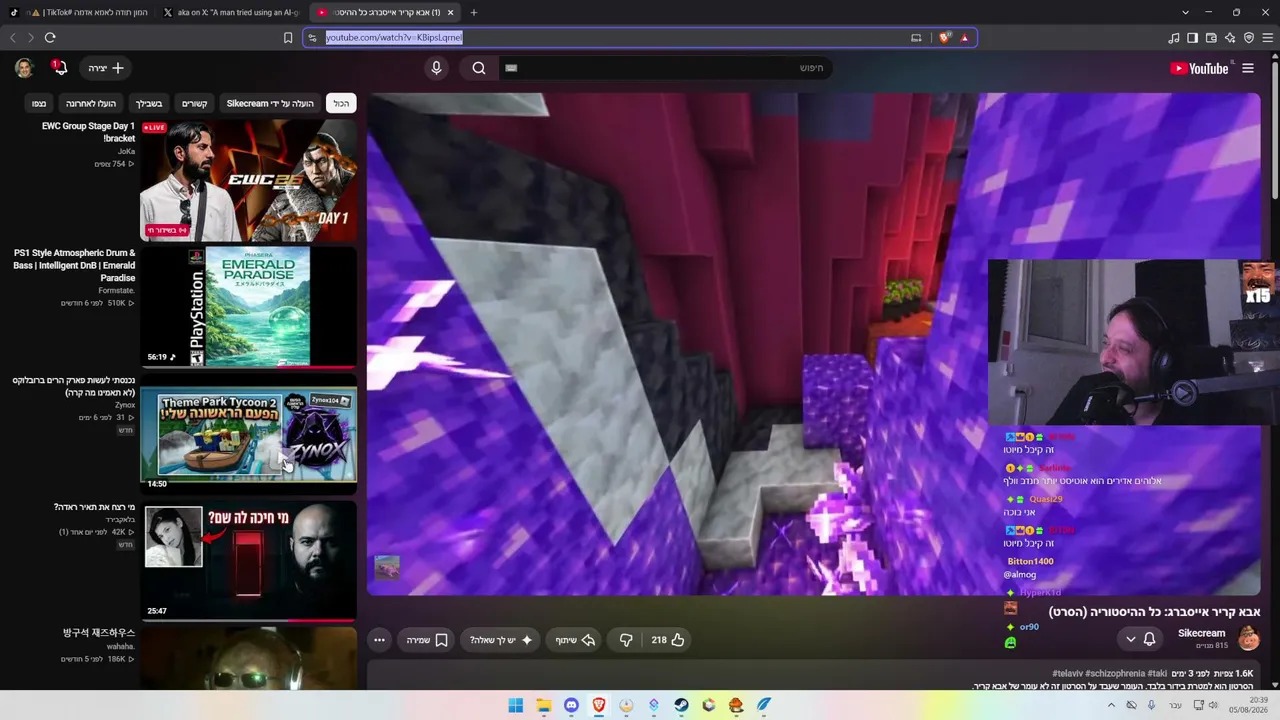Open the Windows Start menu
1280x720 pixels.
tap(516, 705)
